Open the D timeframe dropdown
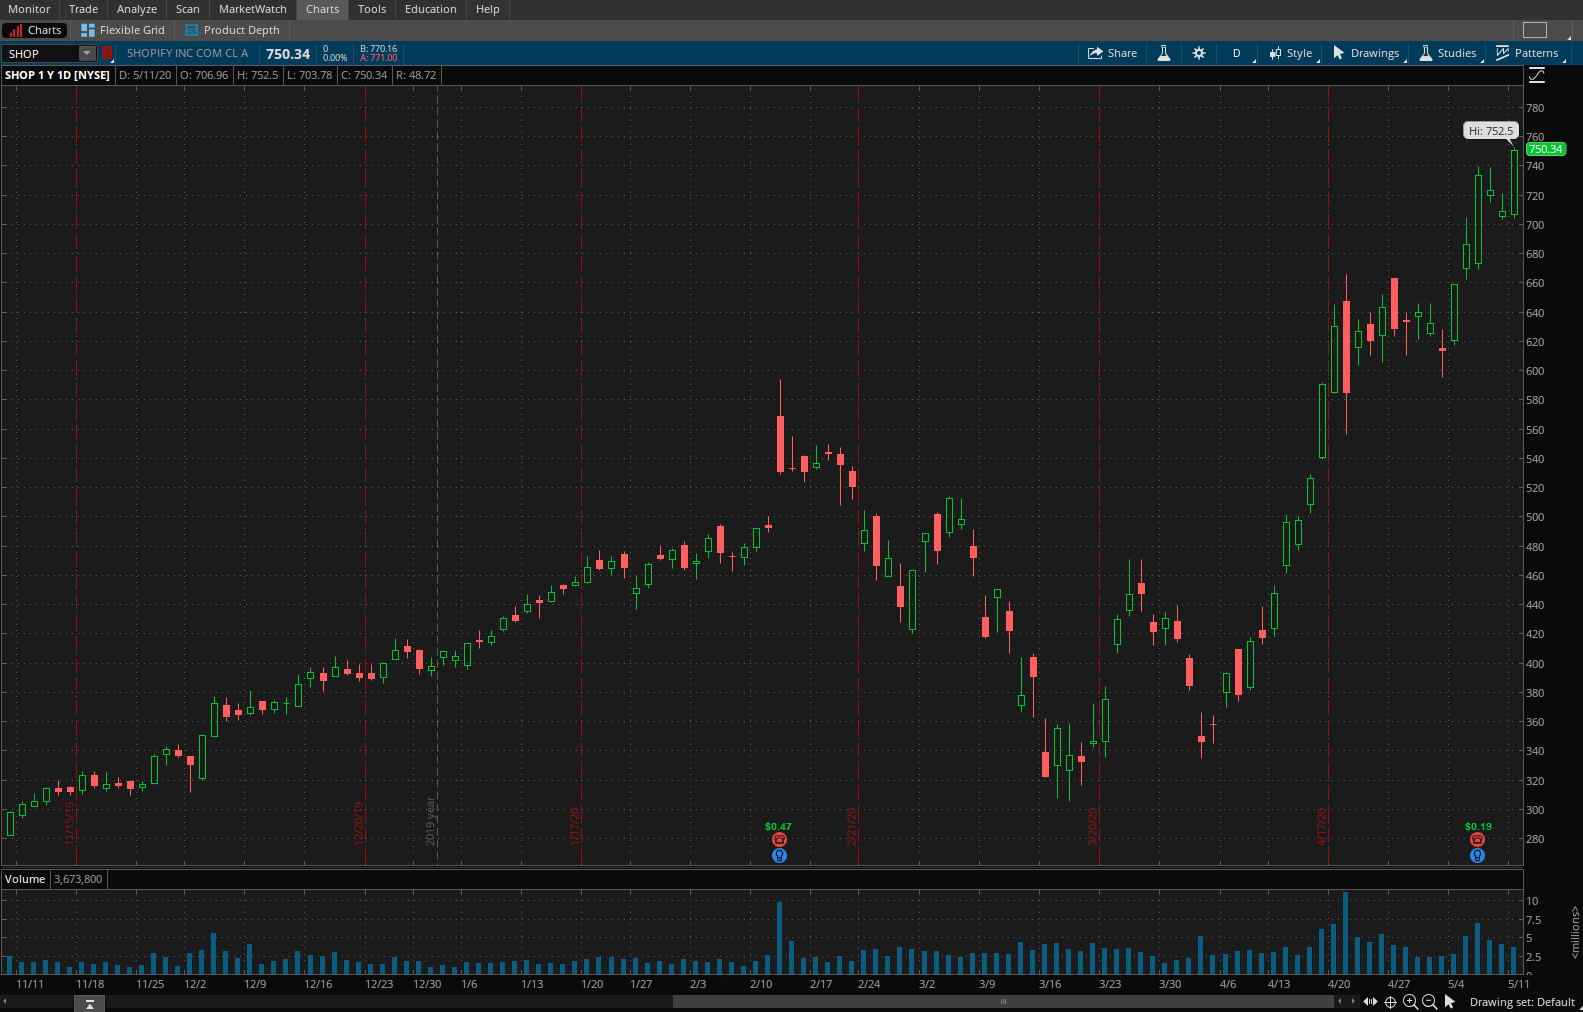 [1237, 53]
